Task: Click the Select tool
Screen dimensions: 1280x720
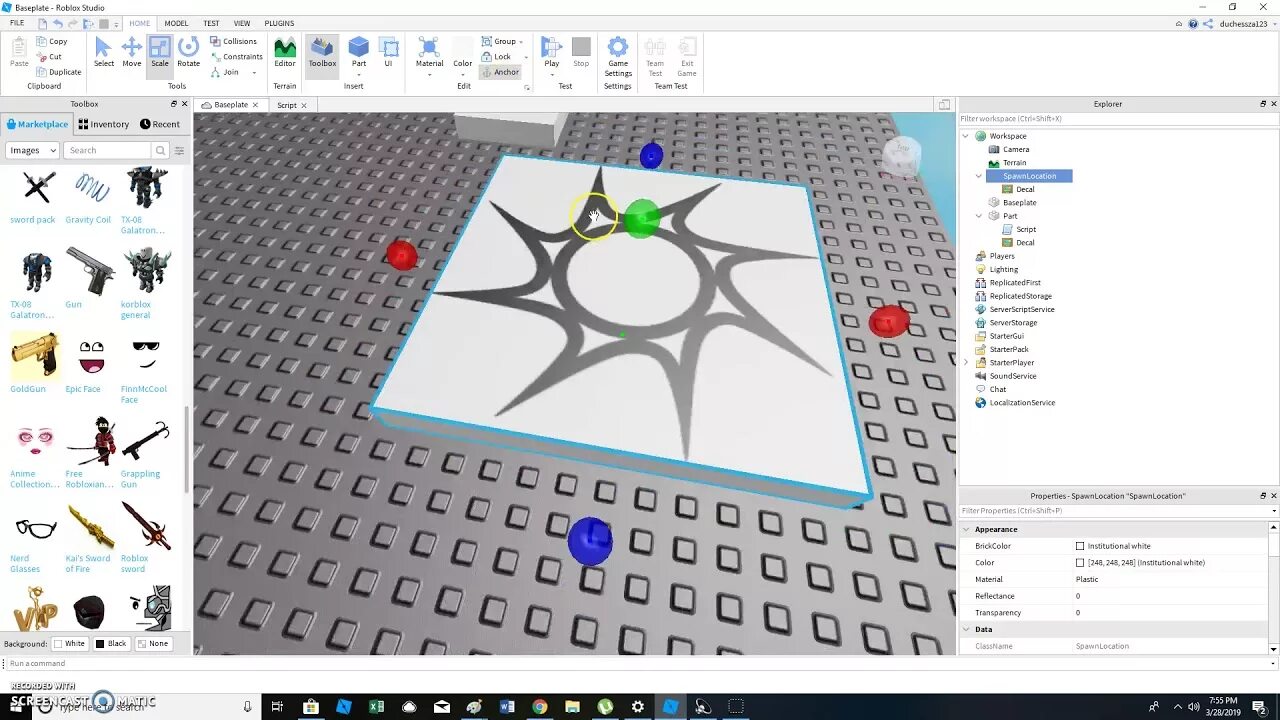Action: click(104, 52)
